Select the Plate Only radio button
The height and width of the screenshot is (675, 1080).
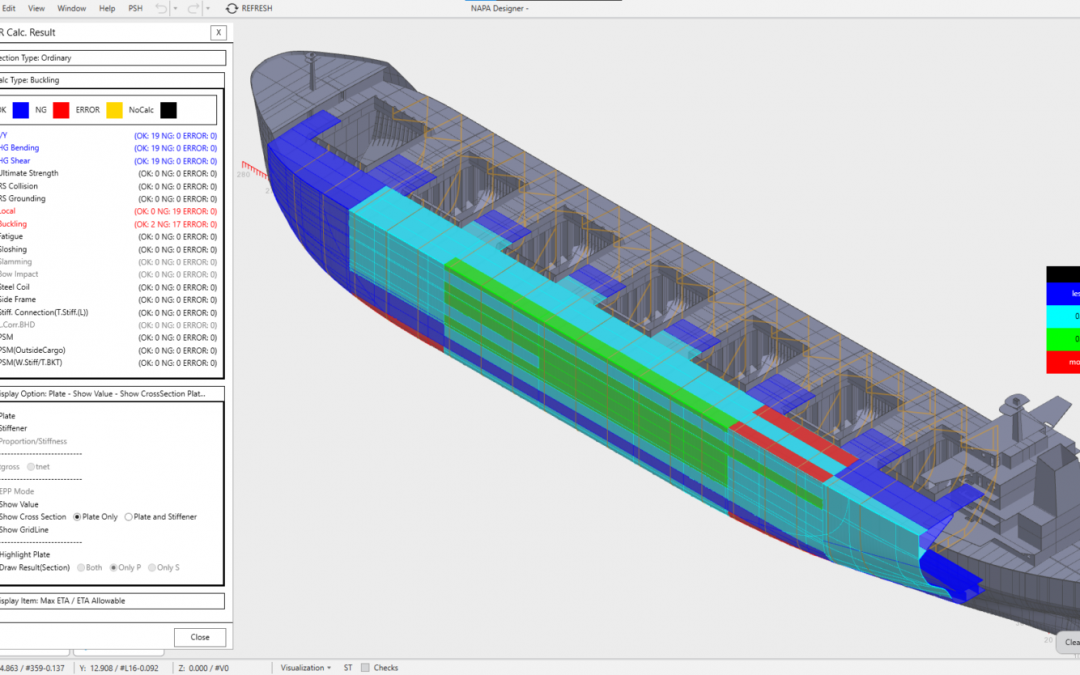(78, 517)
